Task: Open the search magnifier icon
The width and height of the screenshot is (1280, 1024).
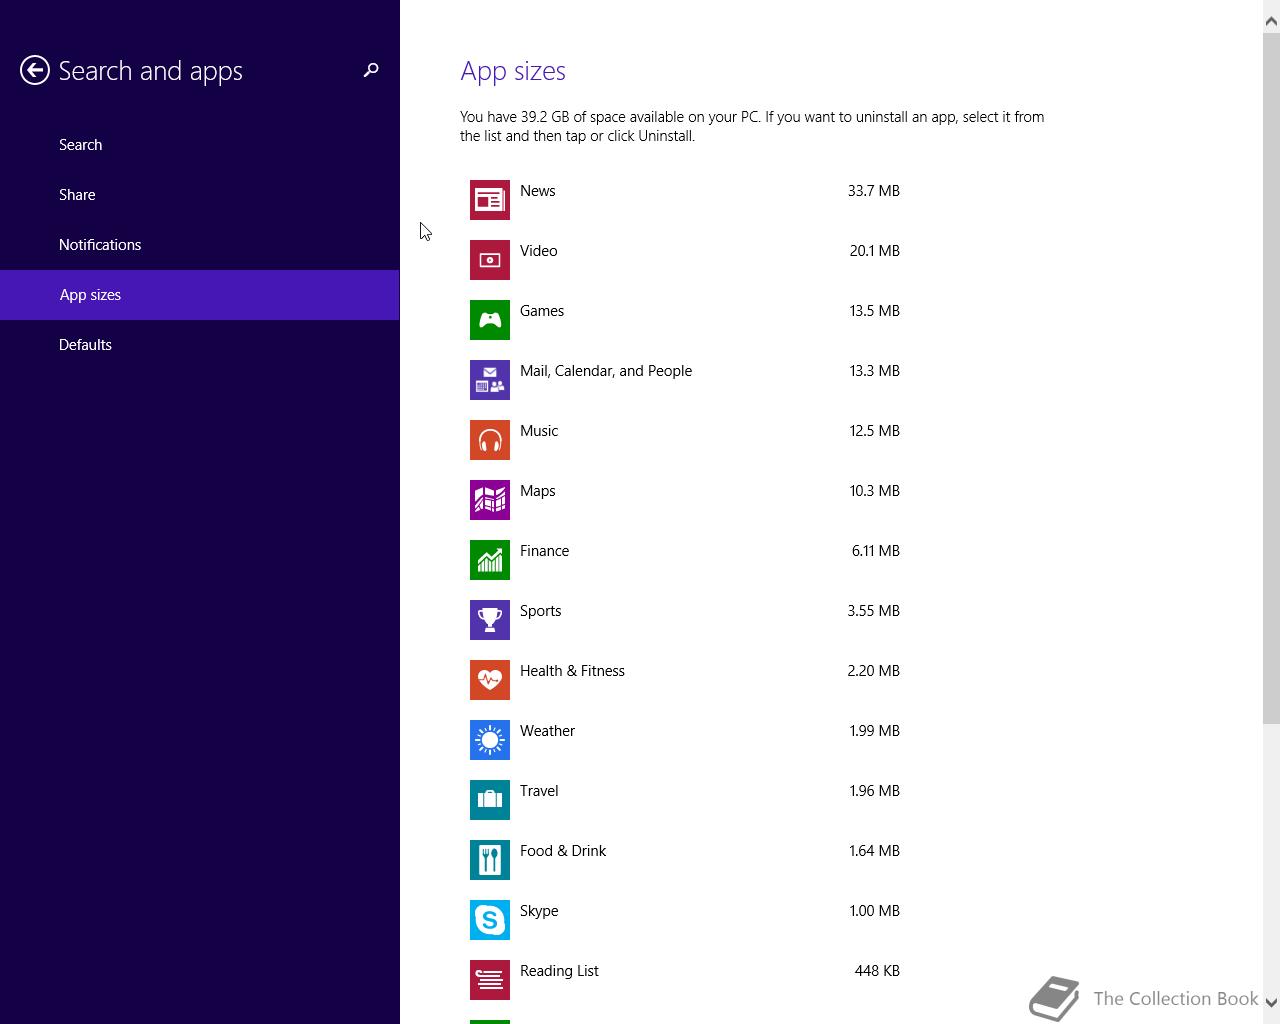Action: click(371, 70)
